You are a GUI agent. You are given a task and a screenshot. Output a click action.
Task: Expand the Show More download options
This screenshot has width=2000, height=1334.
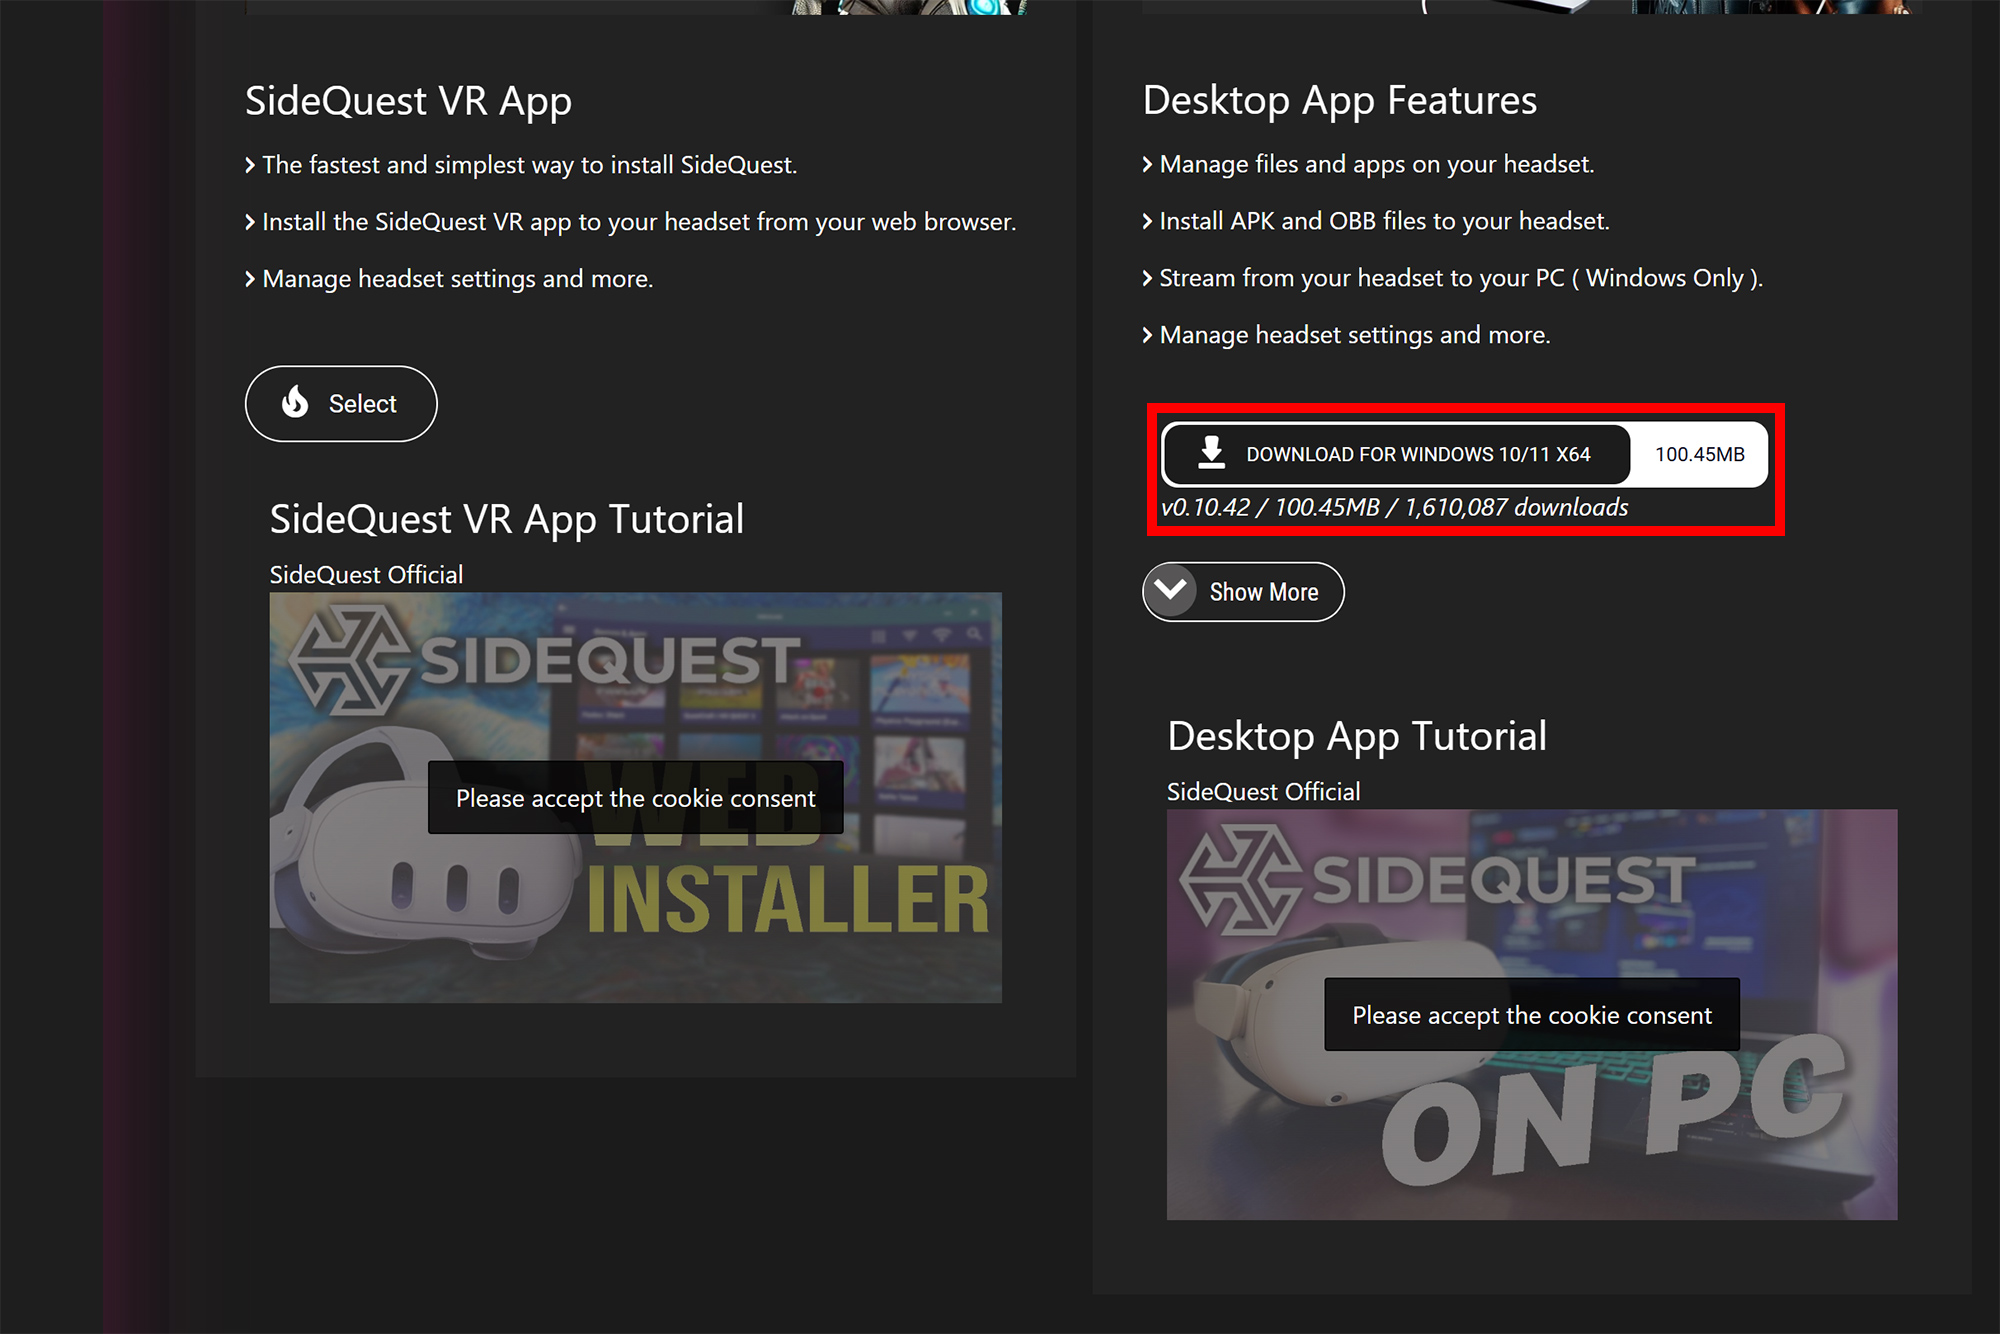[x=1262, y=592]
